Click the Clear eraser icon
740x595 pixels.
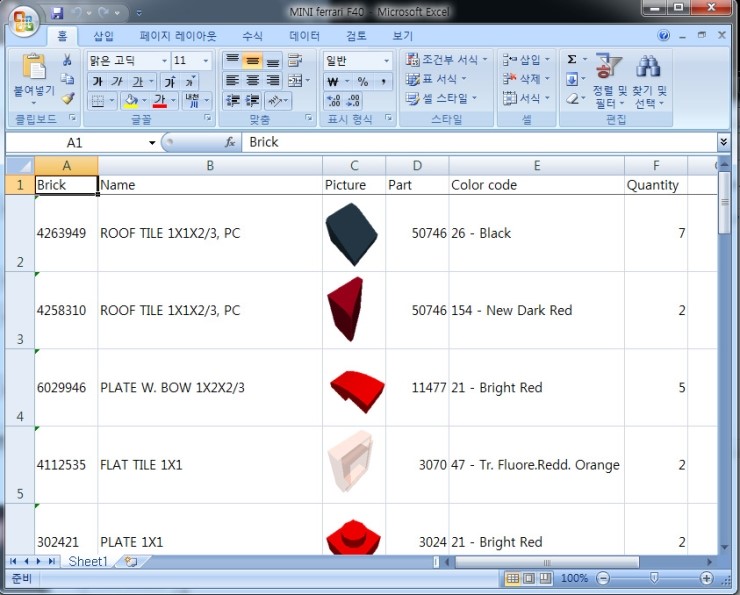pyautogui.click(x=572, y=99)
